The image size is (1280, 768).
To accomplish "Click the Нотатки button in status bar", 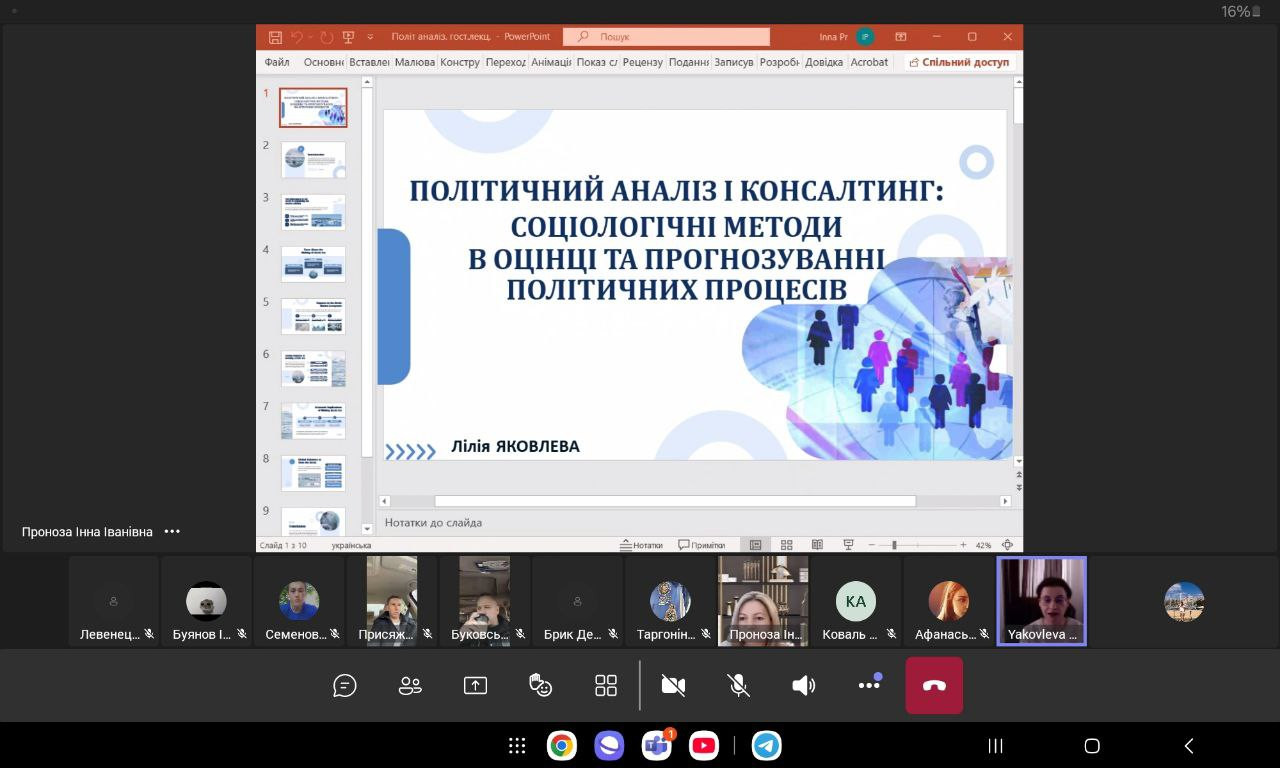I will (x=641, y=545).
